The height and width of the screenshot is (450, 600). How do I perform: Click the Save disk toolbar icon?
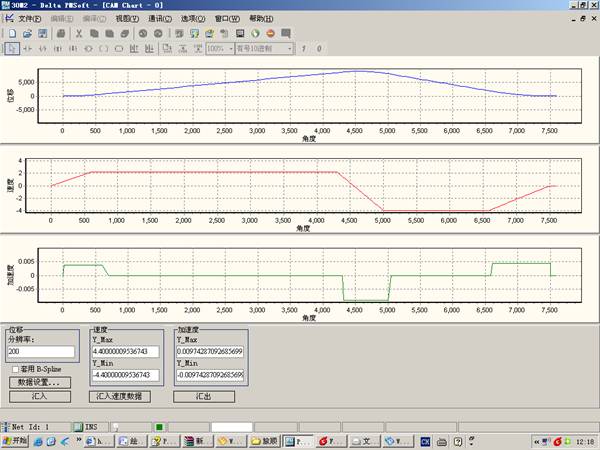coord(43,33)
